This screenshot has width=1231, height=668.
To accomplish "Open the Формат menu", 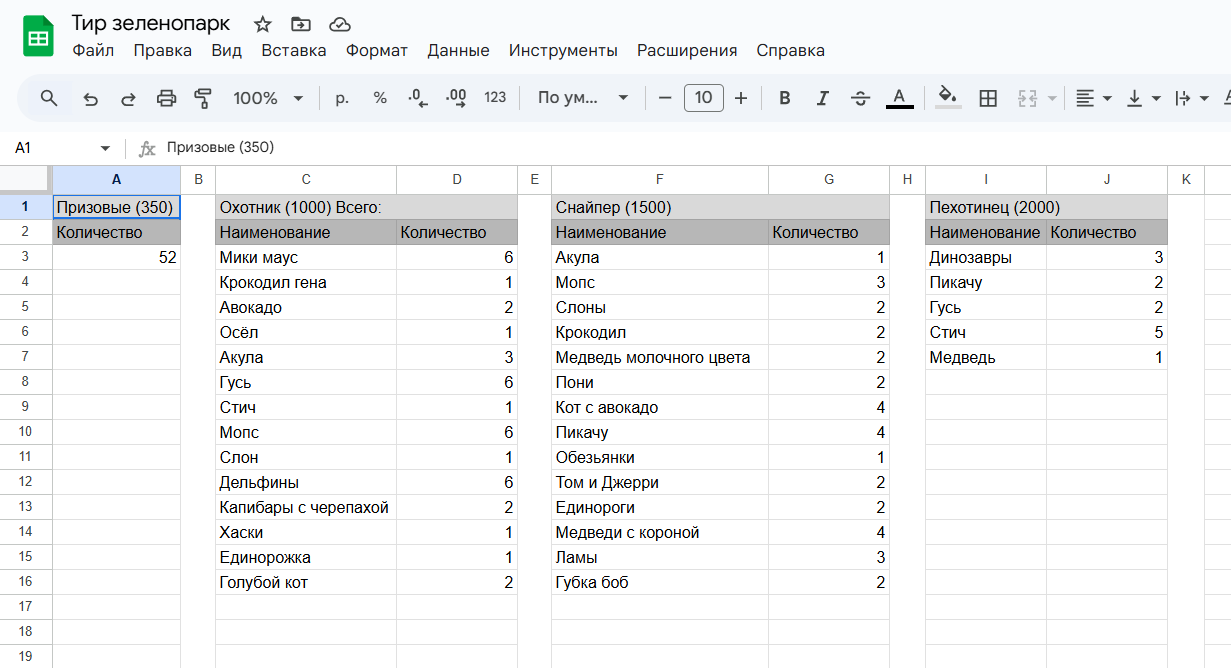I will [377, 50].
